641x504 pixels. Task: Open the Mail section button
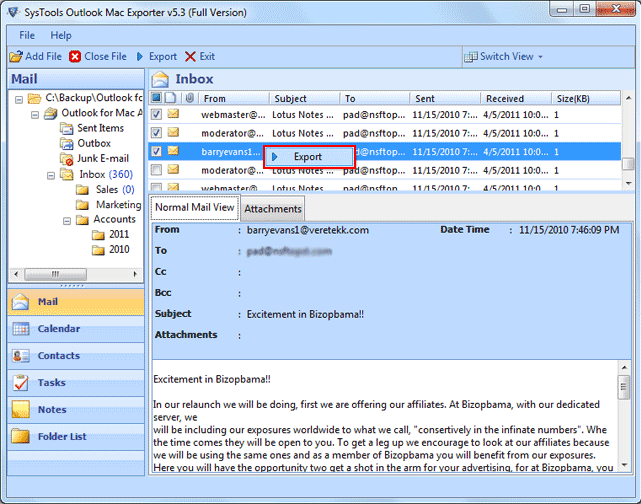[76, 302]
